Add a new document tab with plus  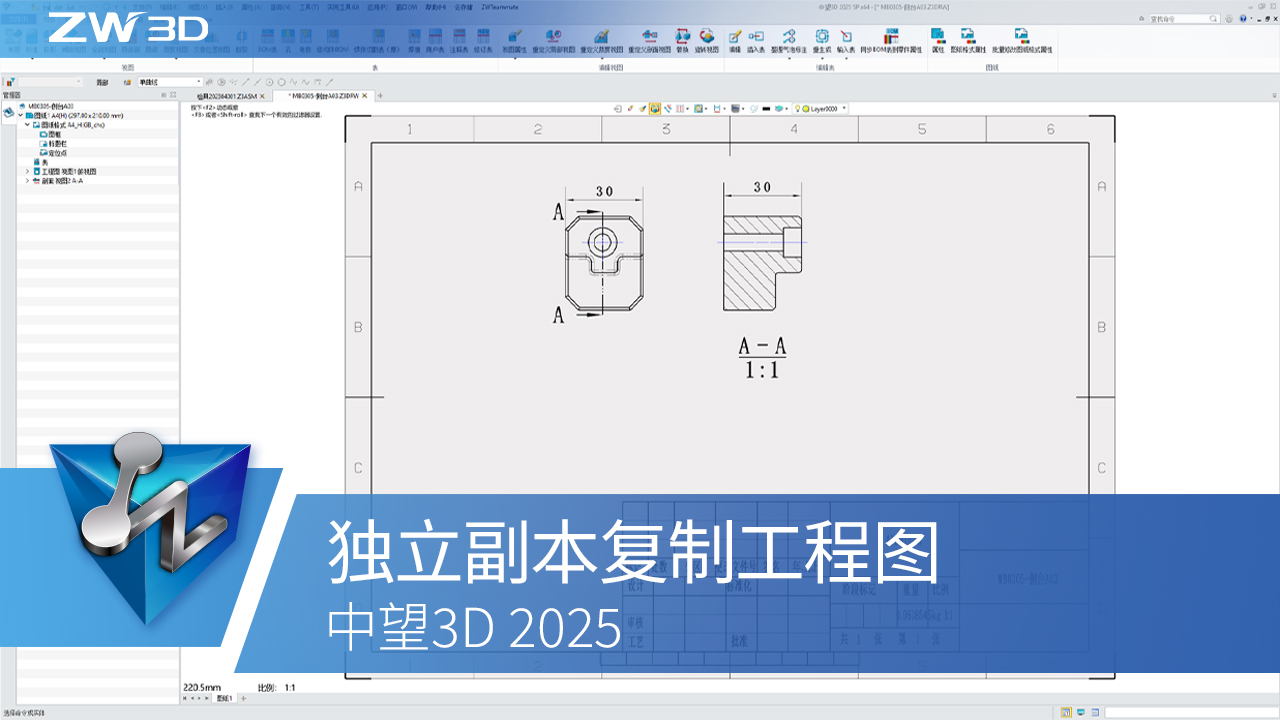click(380, 96)
